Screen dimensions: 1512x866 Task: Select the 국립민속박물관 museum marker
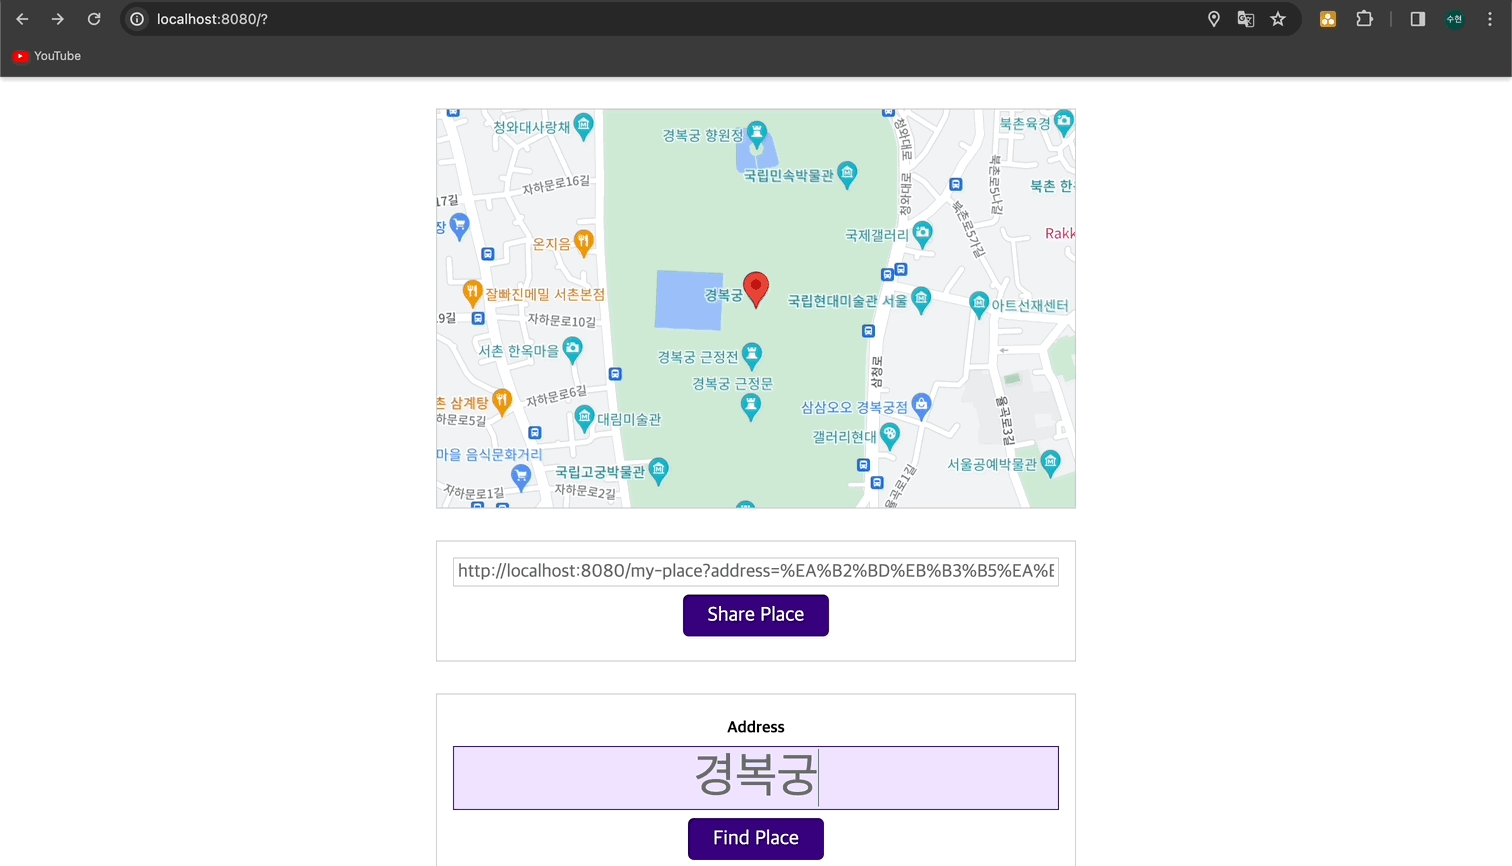point(847,174)
